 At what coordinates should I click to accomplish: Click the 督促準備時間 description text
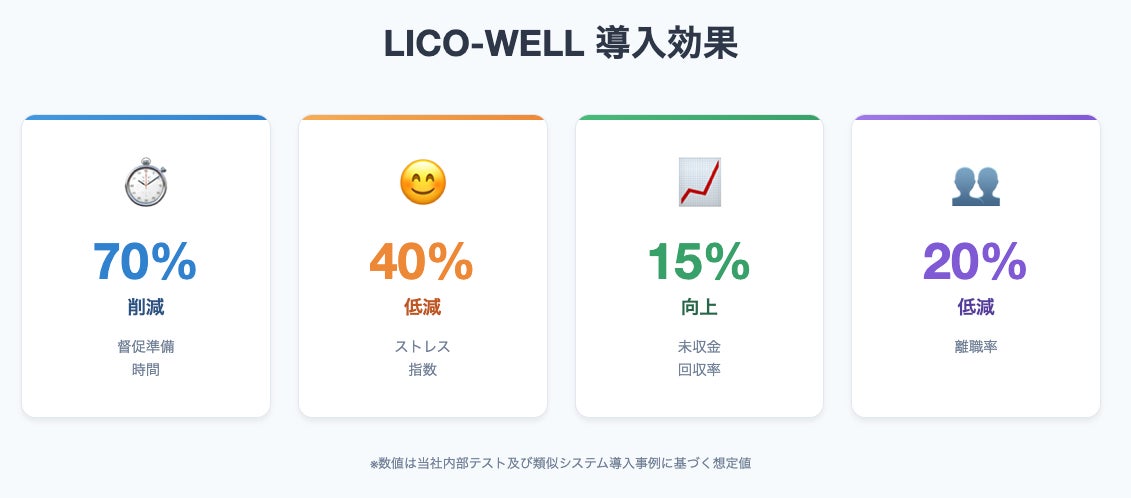point(146,358)
